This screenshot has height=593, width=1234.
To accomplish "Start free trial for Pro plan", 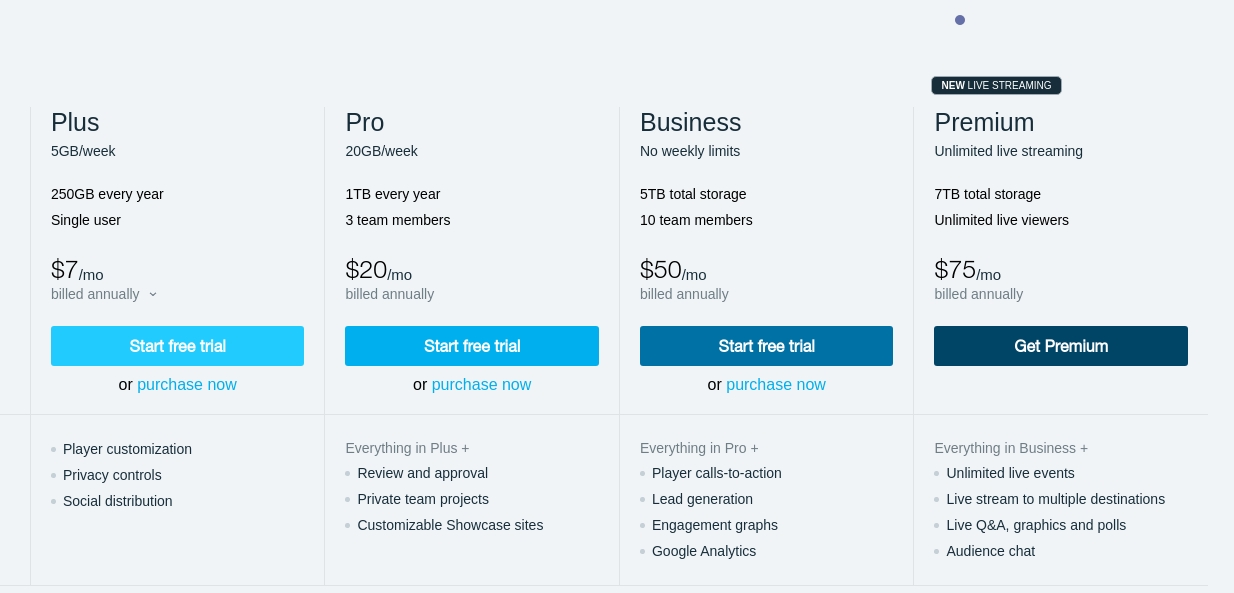I will point(472,346).
